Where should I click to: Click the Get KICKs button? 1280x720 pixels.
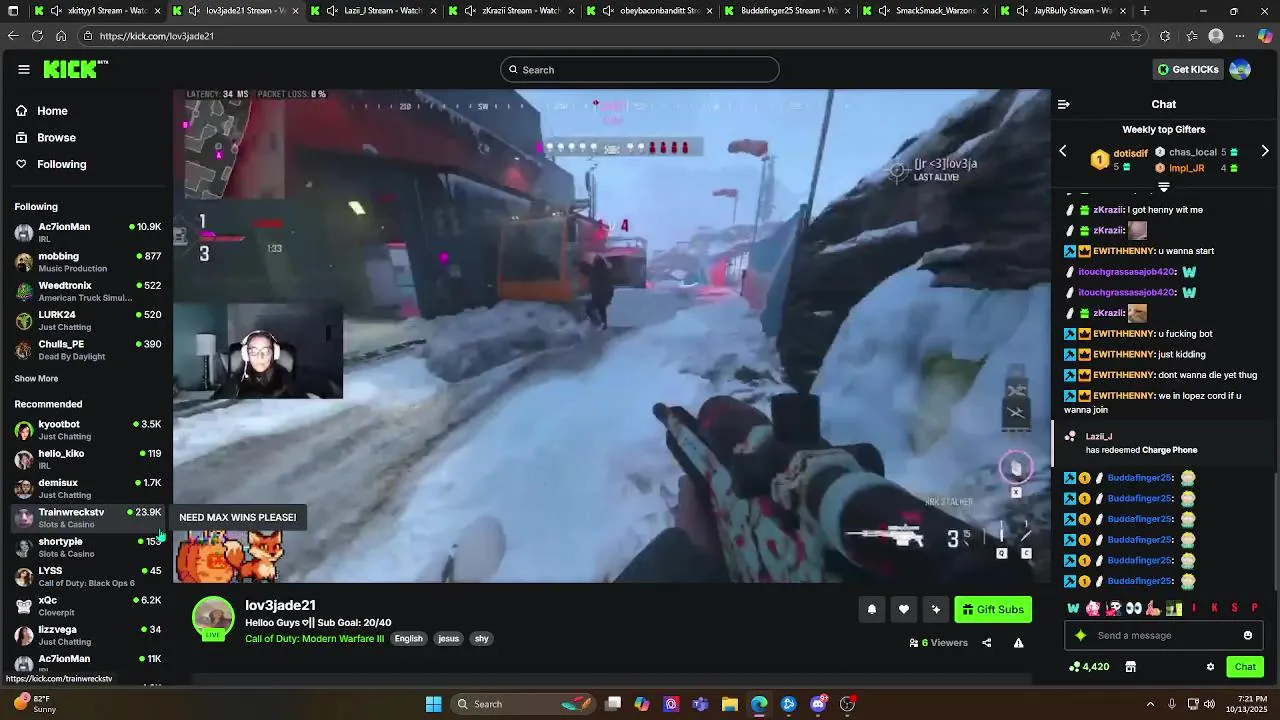click(x=1188, y=69)
